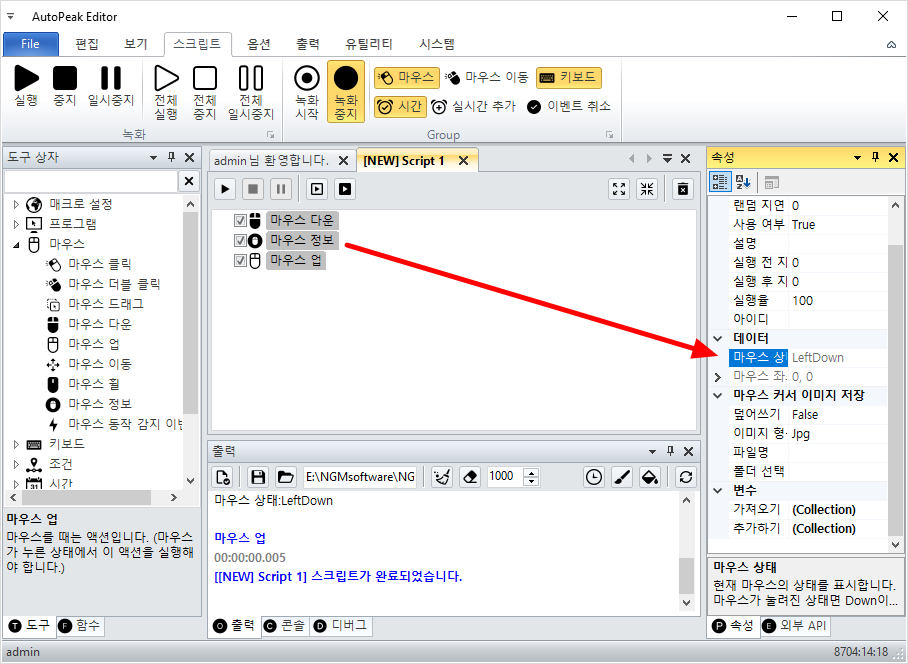
Task: Erase output with the eraser icon
Action: (470, 477)
